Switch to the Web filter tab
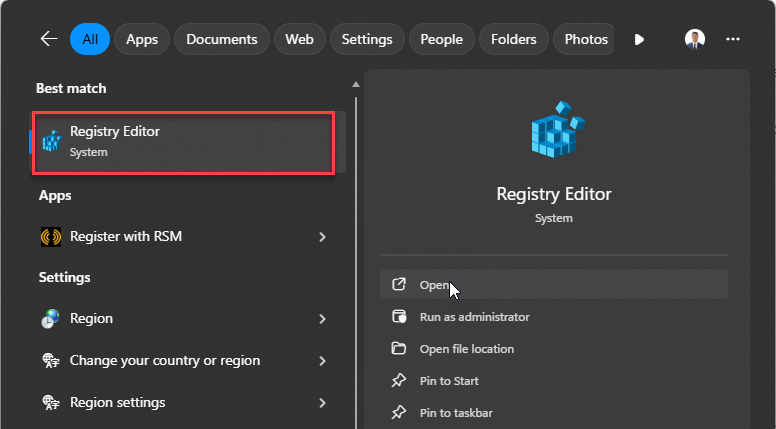 (299, 40)
